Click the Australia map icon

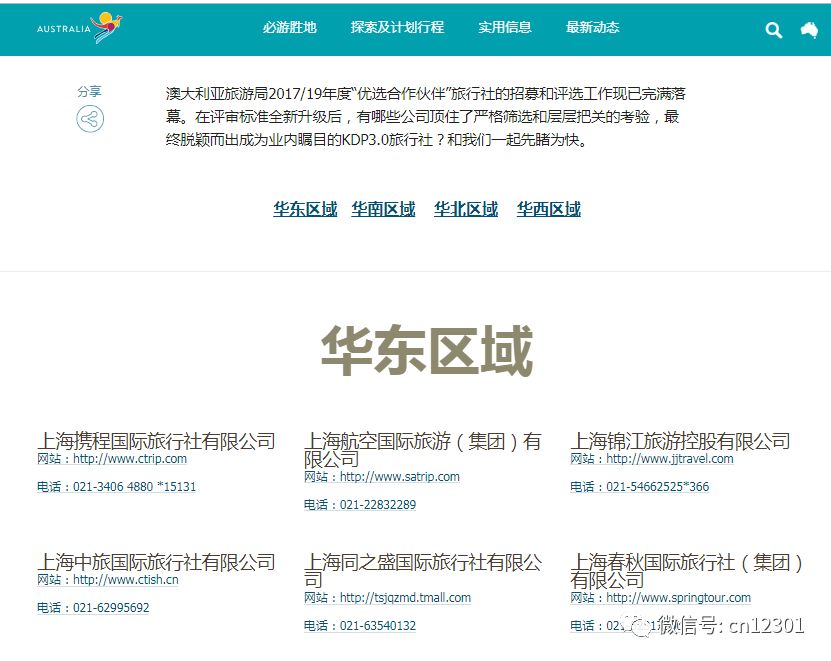809,30
